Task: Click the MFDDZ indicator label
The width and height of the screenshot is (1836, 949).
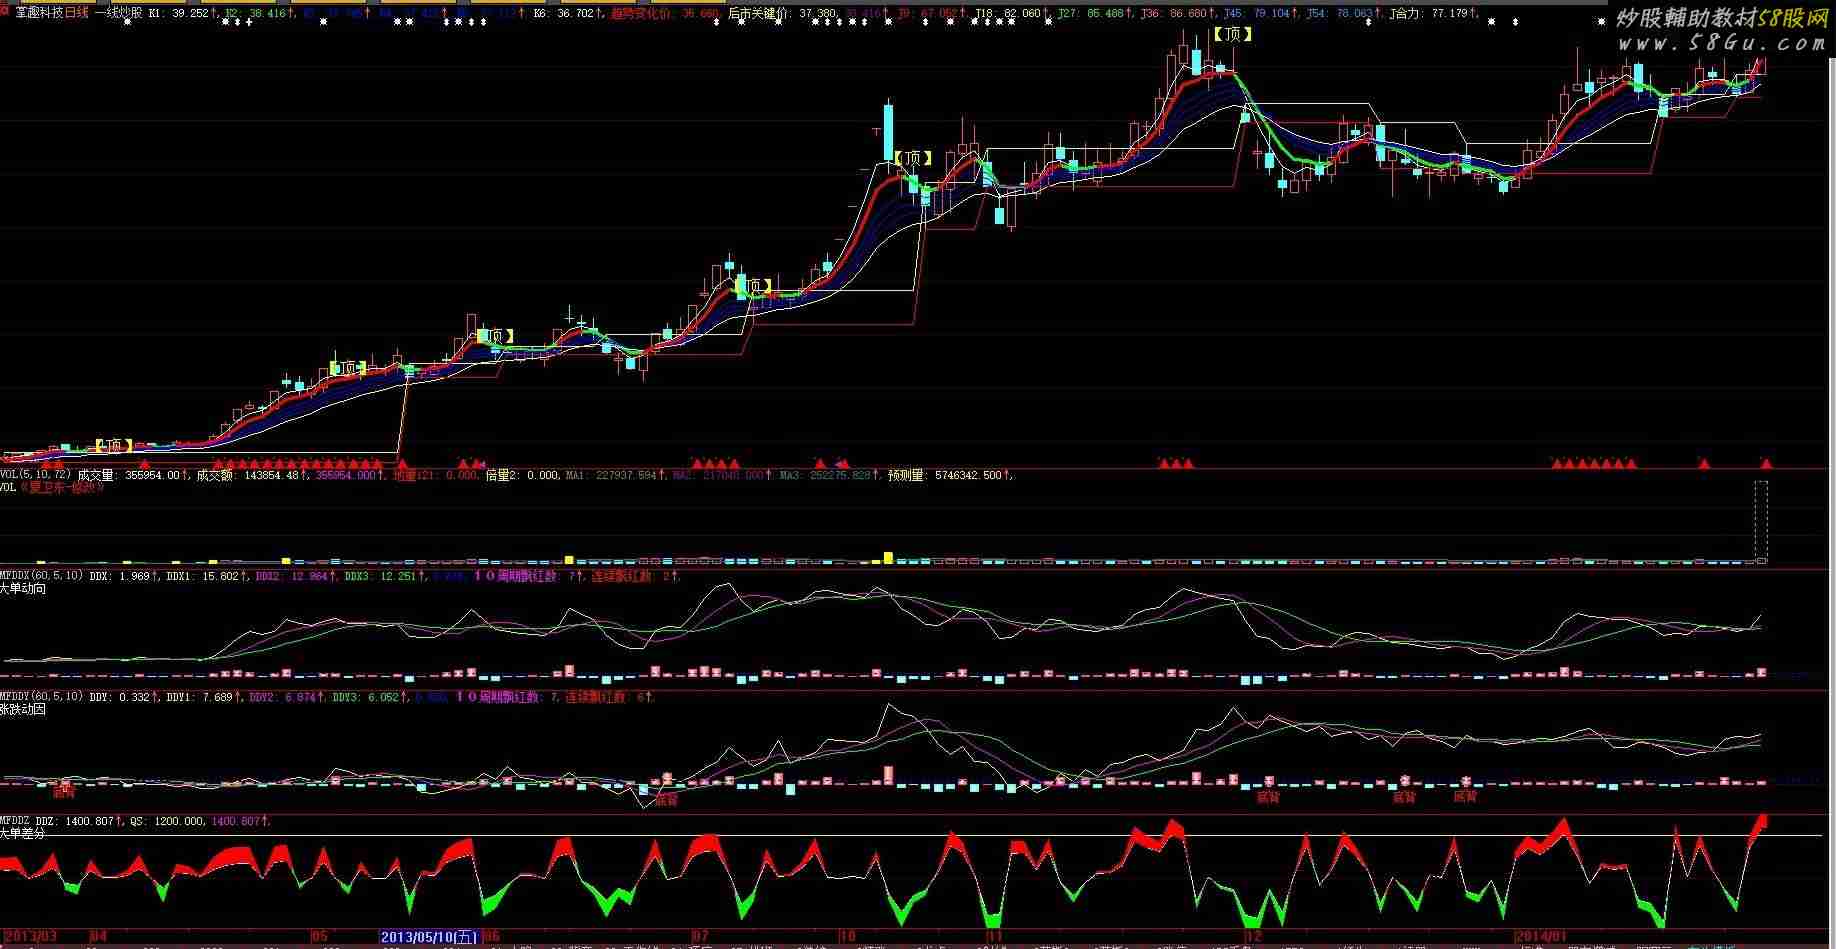Action: (17, 821)
